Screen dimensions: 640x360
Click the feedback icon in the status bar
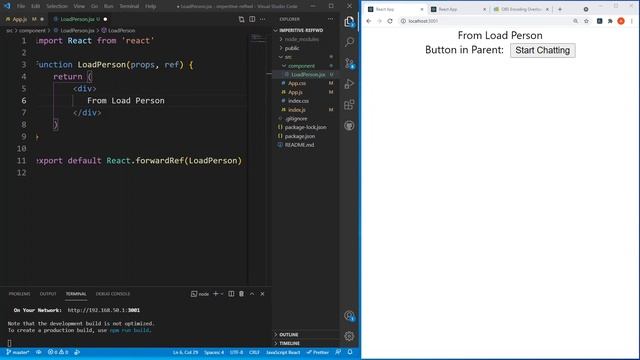[x=338, y=352]
